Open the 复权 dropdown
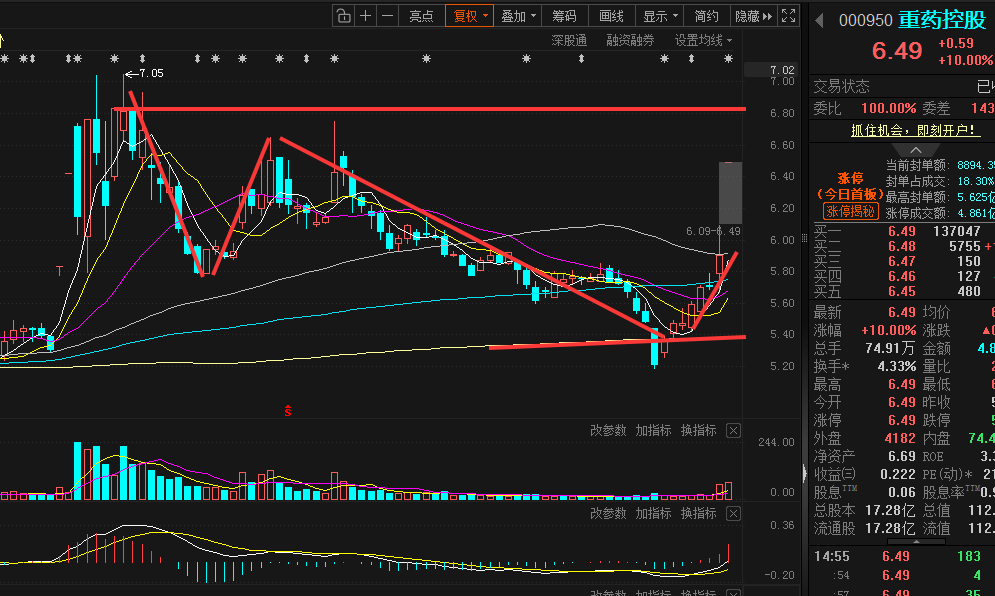The height and width of the screenshot is (596, 995). point(470,16)
